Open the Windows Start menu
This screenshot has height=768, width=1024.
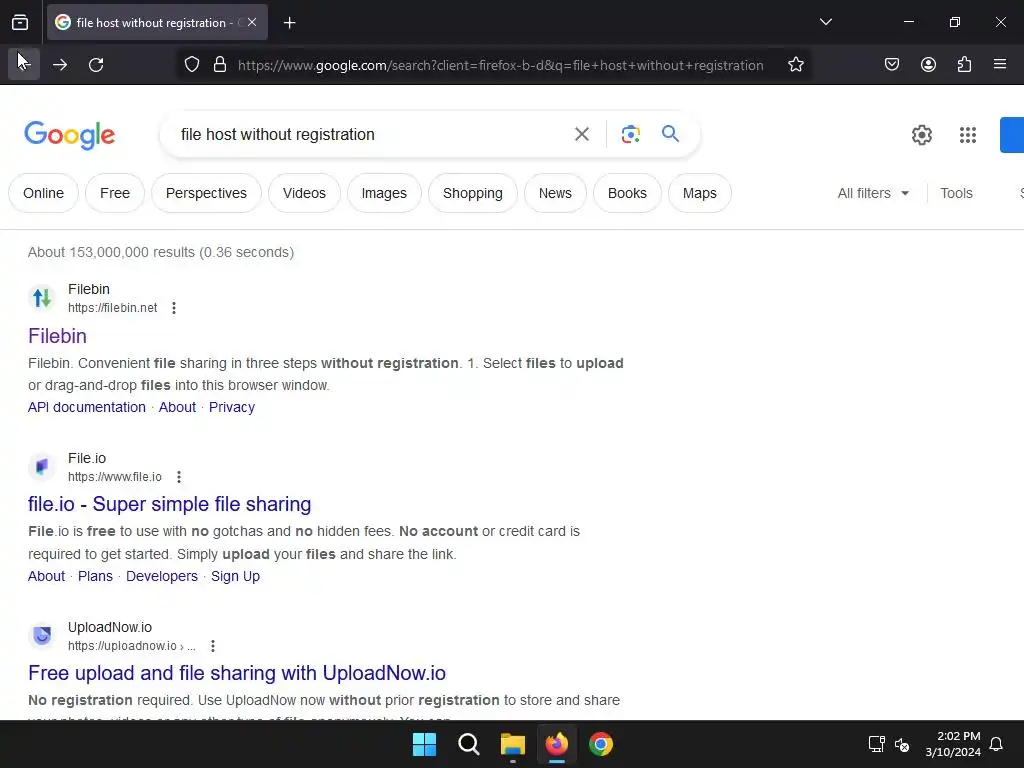click(424, 744)
